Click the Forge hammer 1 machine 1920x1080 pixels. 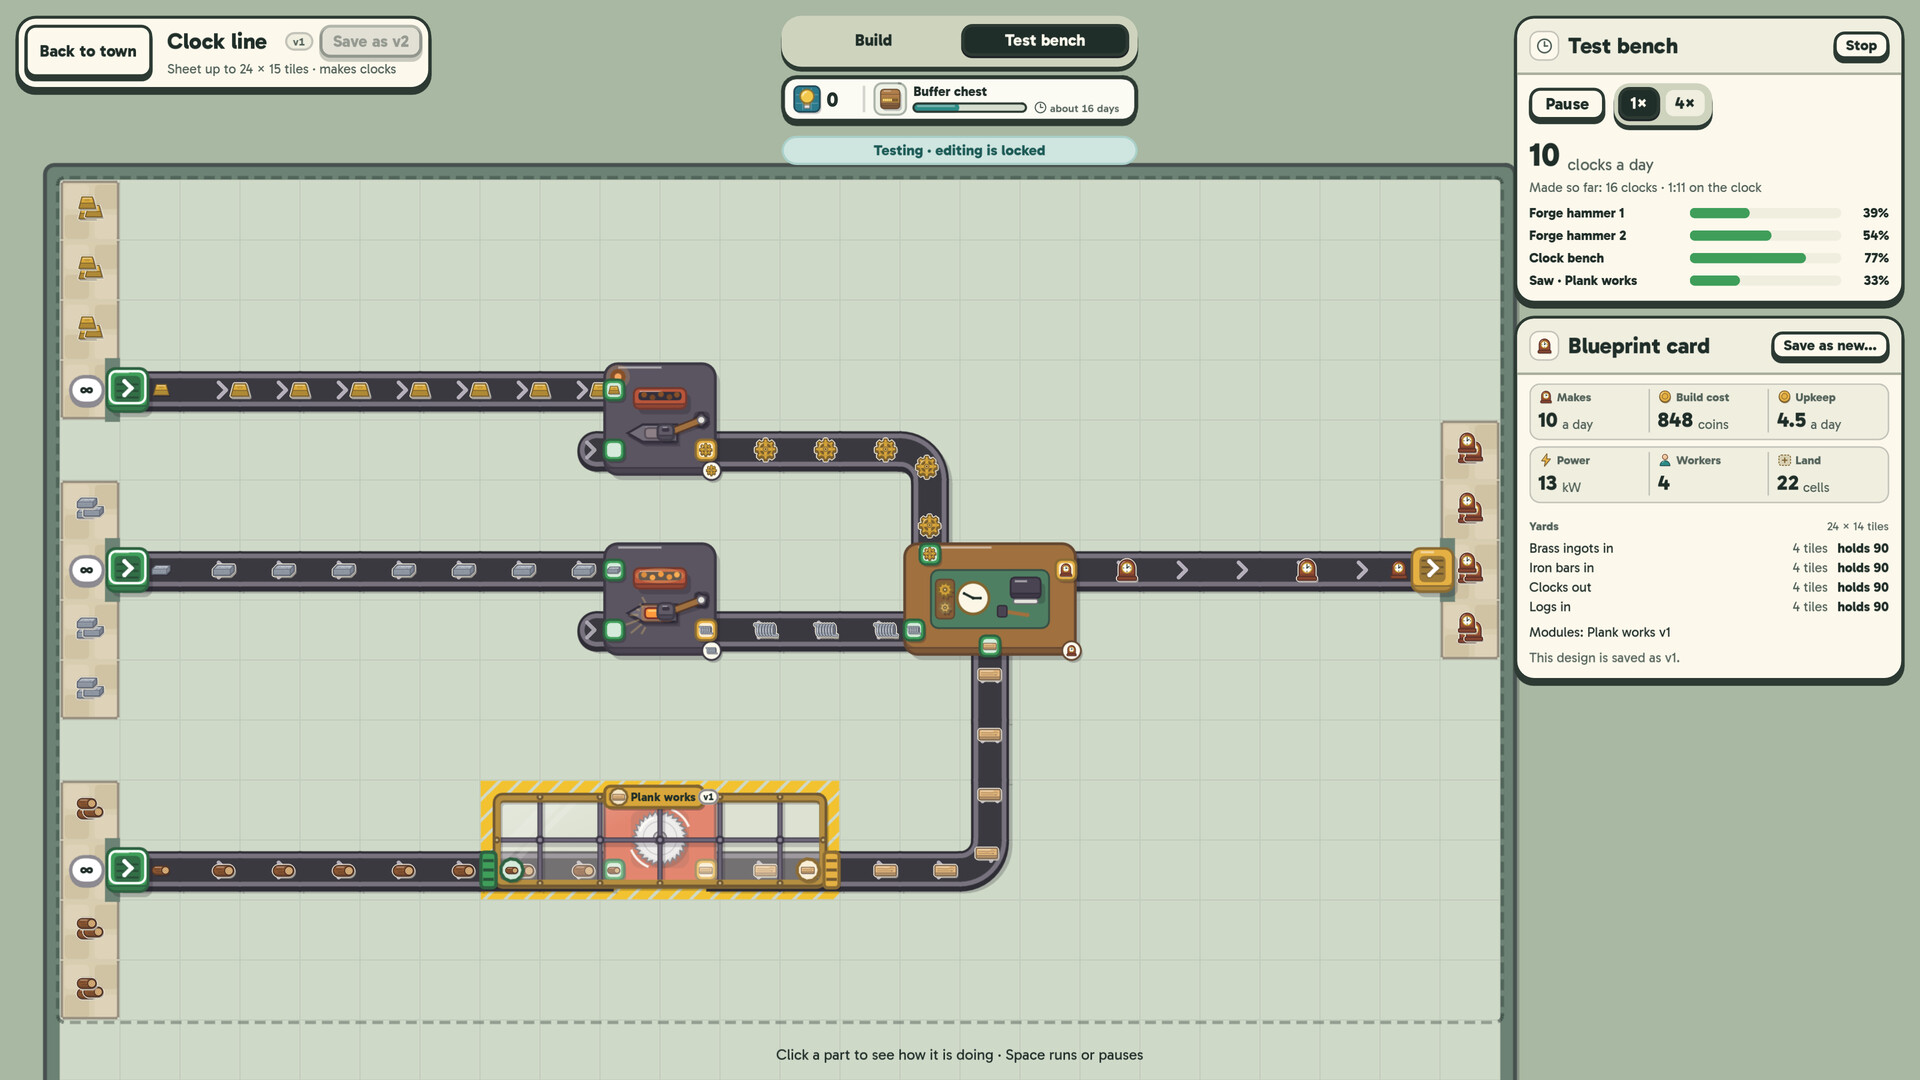pos(660,418)
